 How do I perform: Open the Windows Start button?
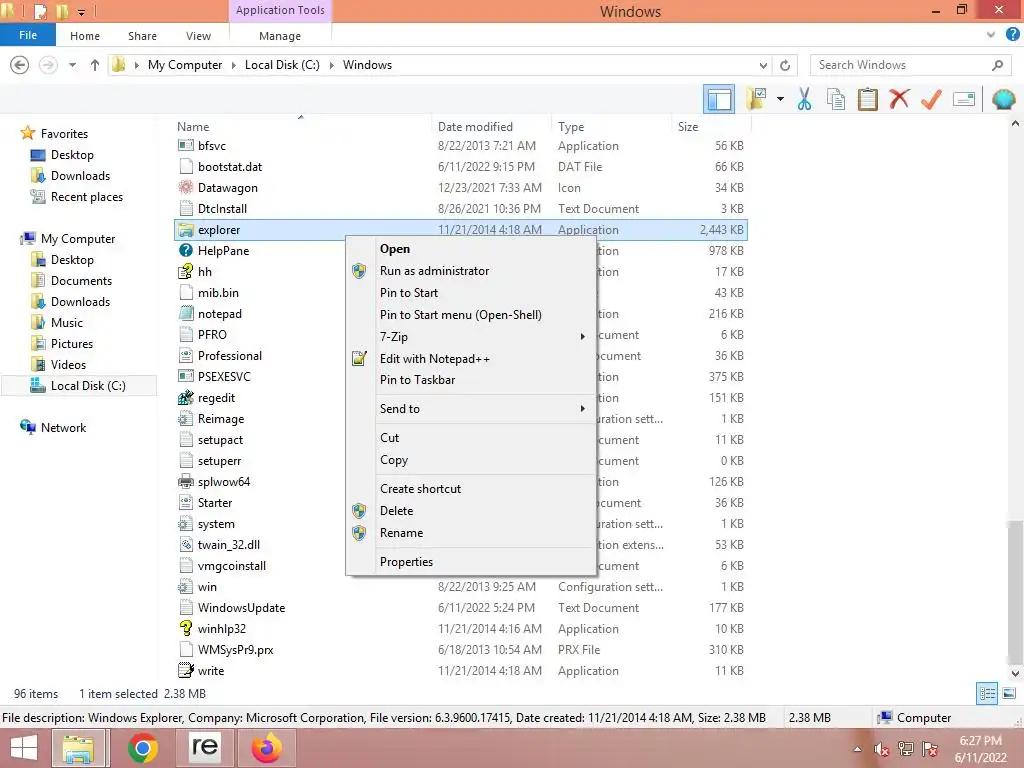coord(24,748)
